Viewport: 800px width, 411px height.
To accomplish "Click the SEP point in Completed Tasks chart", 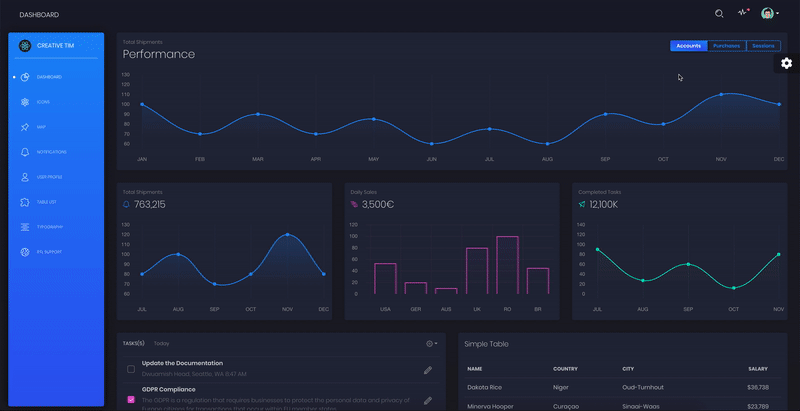I will [688, 264].
